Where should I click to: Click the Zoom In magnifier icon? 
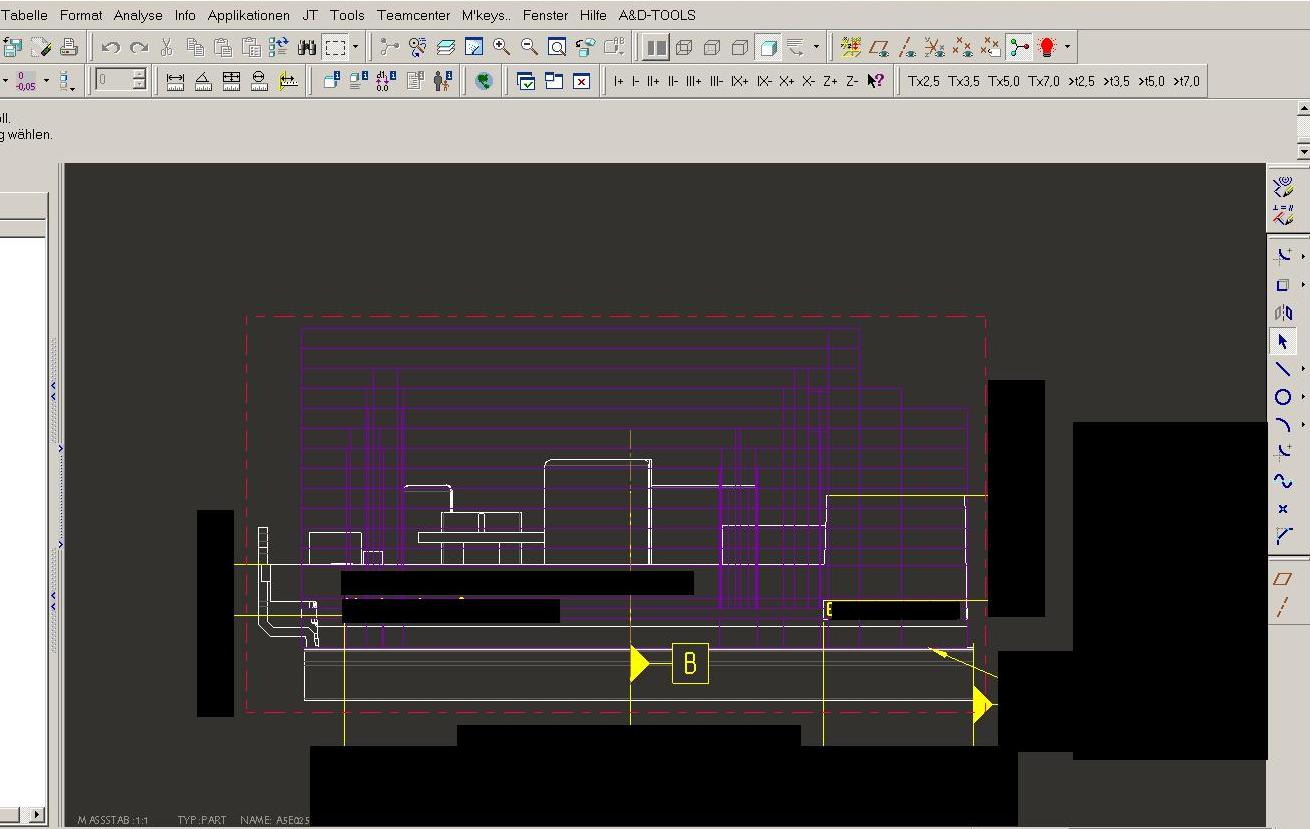pyautogui.click(x=501, y=47)
